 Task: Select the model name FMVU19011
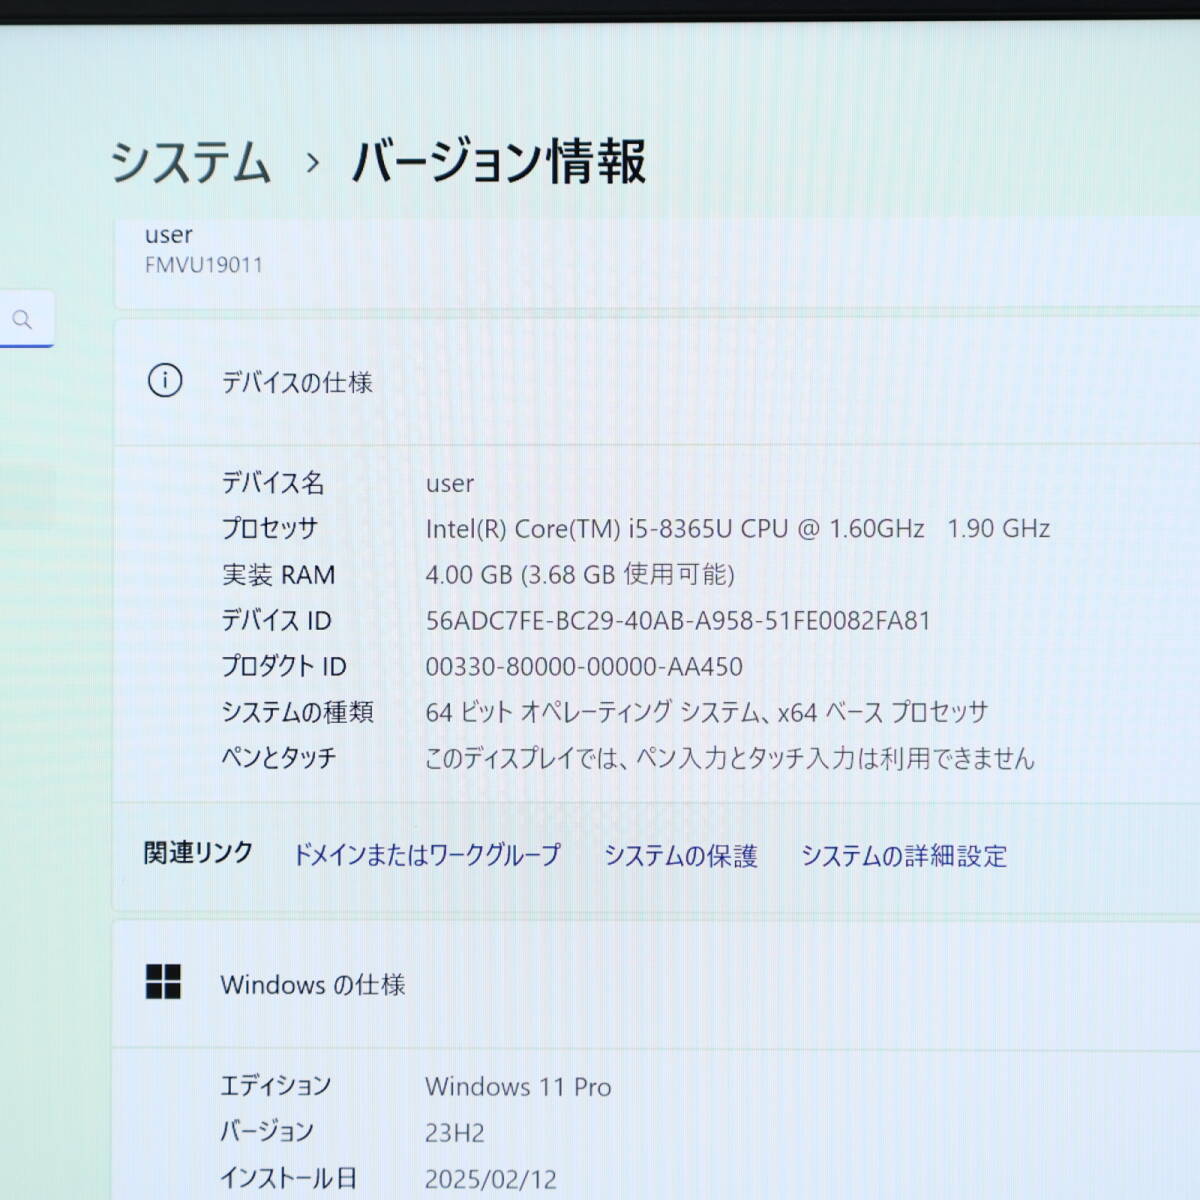pos(204,265)
